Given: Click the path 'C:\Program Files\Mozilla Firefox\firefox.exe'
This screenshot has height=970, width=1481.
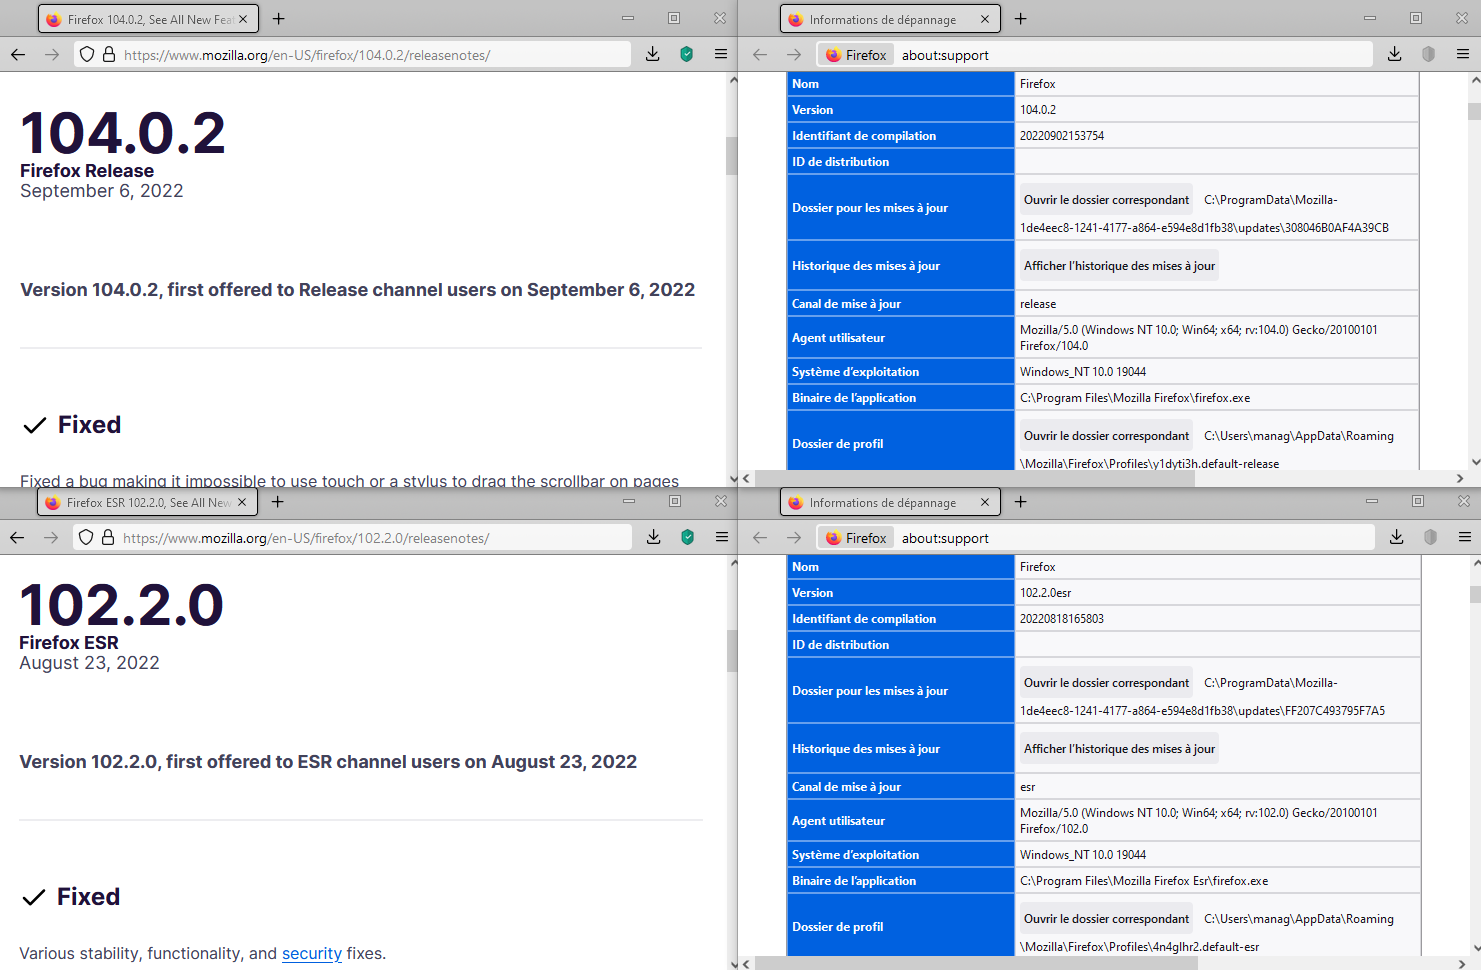Looking at the screenshot, I should coord(1135,398).
